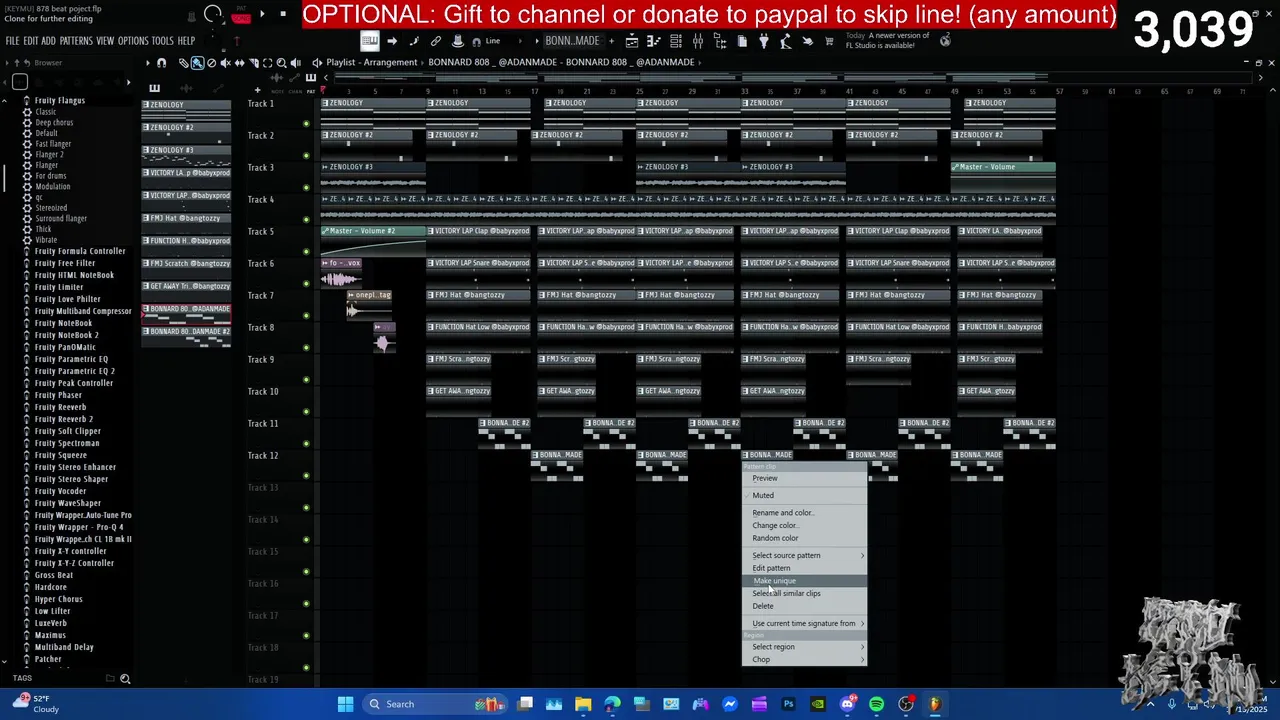Click the globe news icon
The width and height of the screenshot is (1280, 720).
click(x=945, y=40)
